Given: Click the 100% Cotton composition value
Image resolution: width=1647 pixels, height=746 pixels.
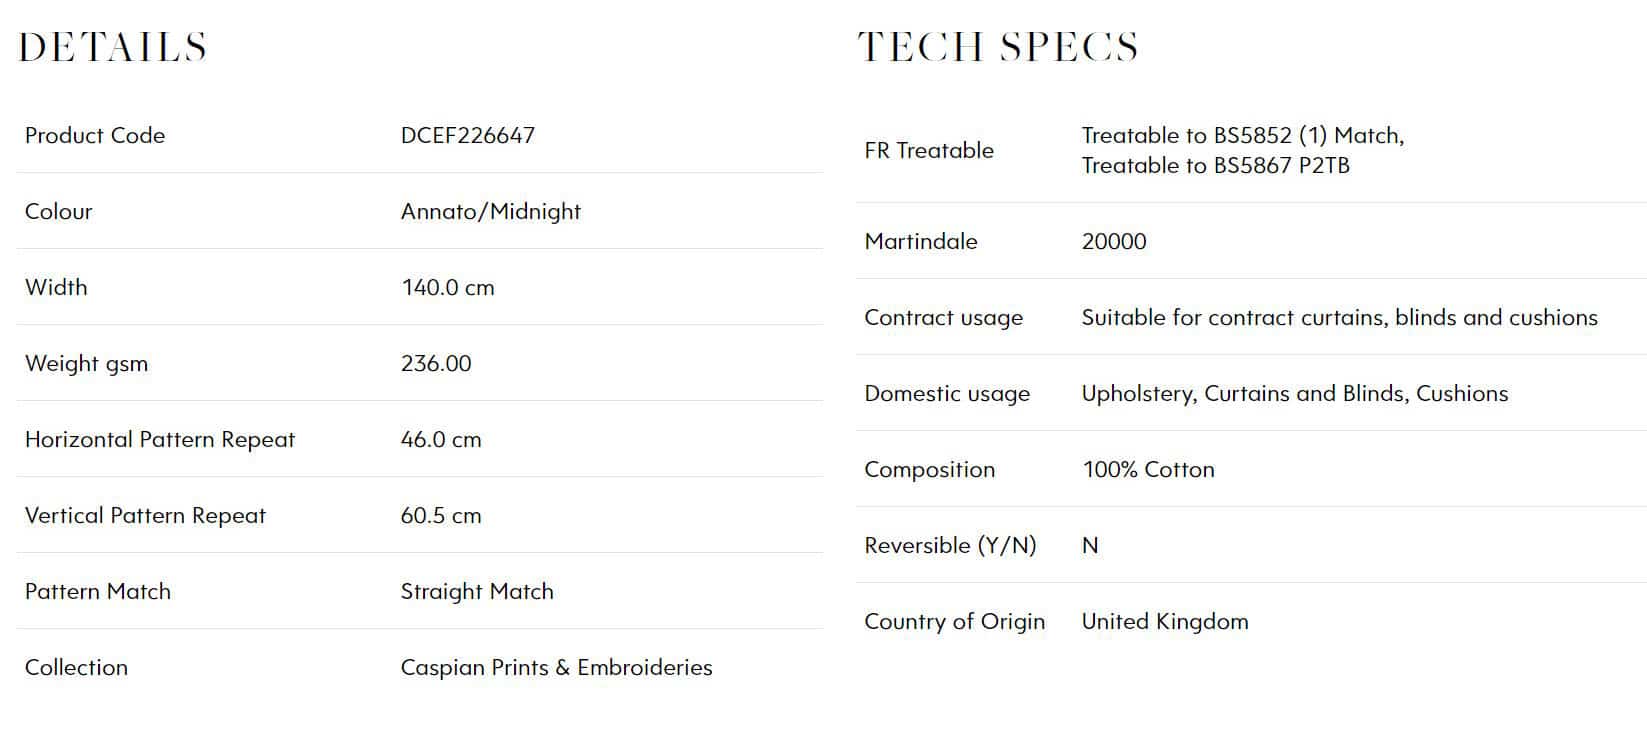Looking at the screenshot, I should pos(1148,470).
